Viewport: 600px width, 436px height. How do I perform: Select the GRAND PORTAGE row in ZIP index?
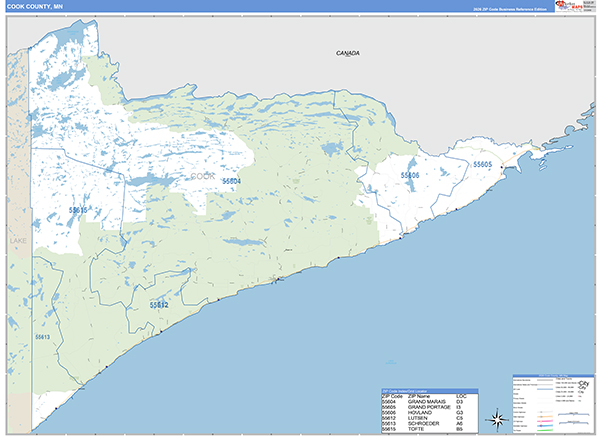[429, 407]
